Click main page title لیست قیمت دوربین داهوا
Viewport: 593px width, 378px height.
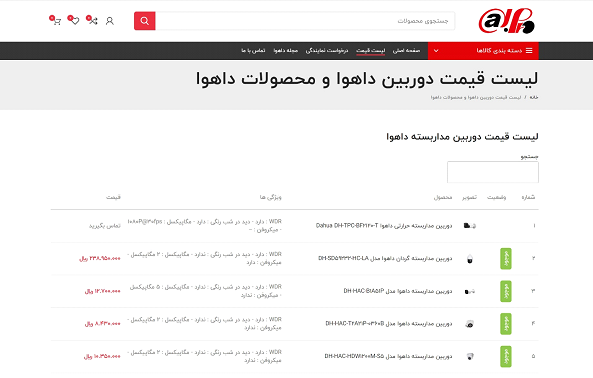click(367, 79)
